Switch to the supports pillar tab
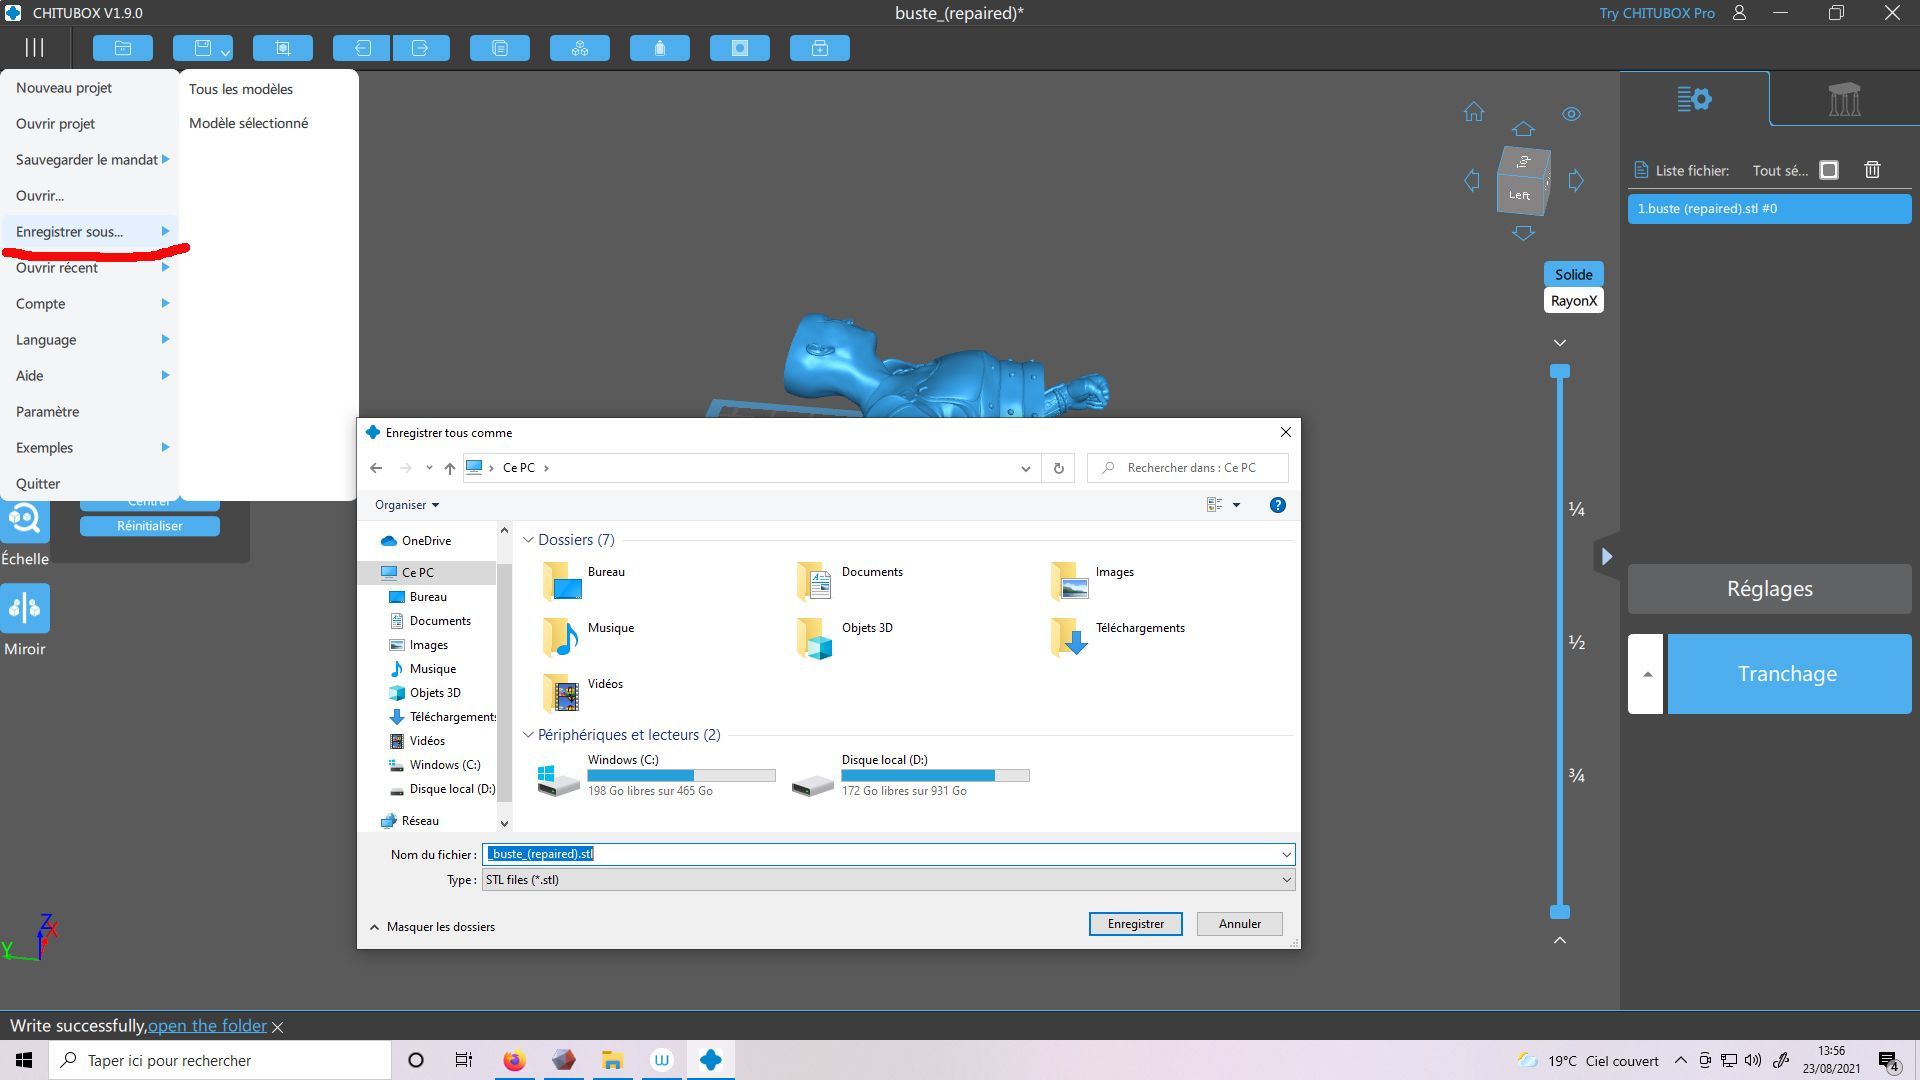1920x1080 pixels. point(1844,99)
